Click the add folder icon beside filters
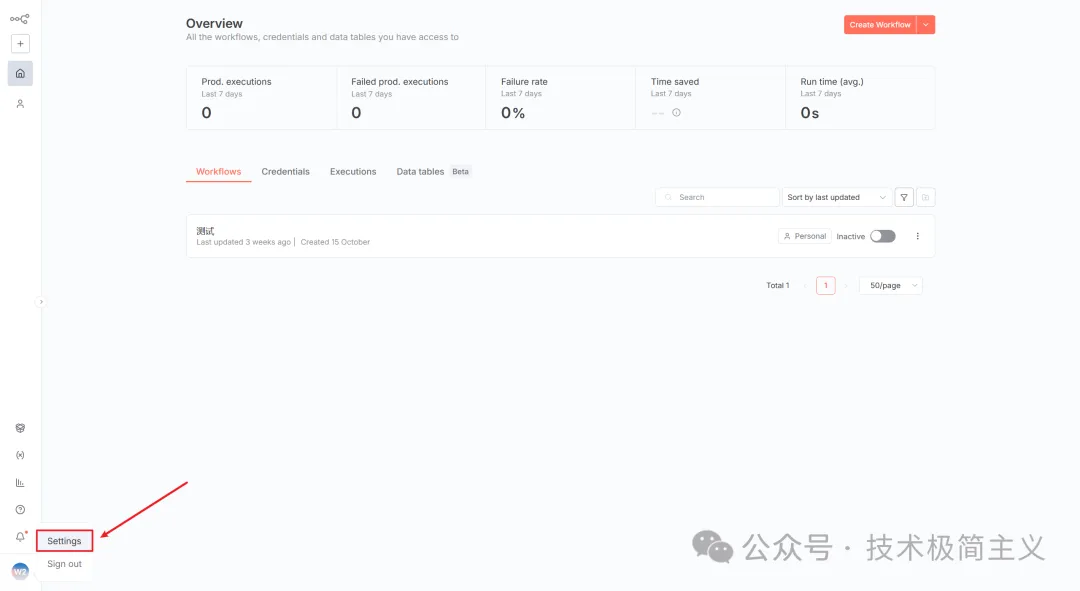Viewport: 1080px width, 591px height. pos(926,197)
